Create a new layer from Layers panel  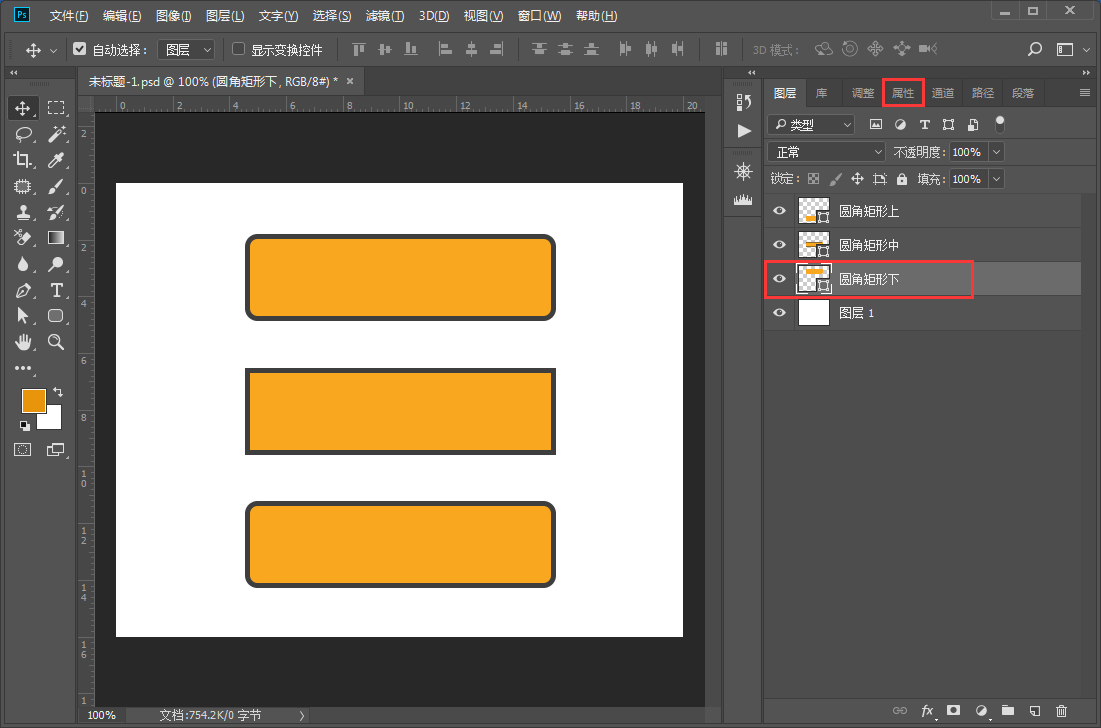pos(1035,710)
